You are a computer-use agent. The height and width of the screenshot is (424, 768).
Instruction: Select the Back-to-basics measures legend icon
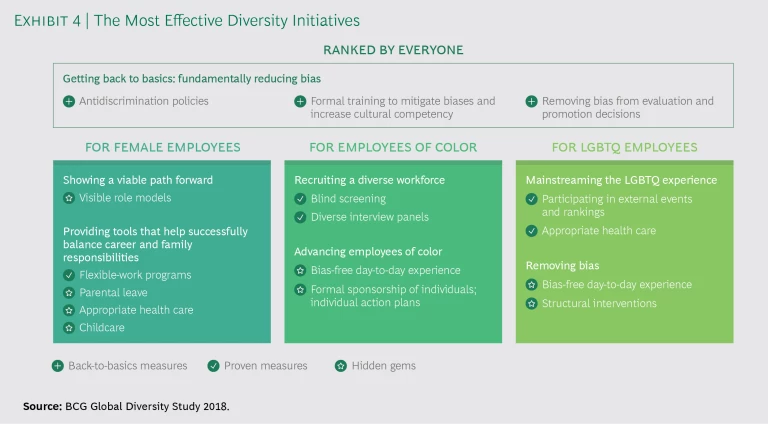coord(57,366)
